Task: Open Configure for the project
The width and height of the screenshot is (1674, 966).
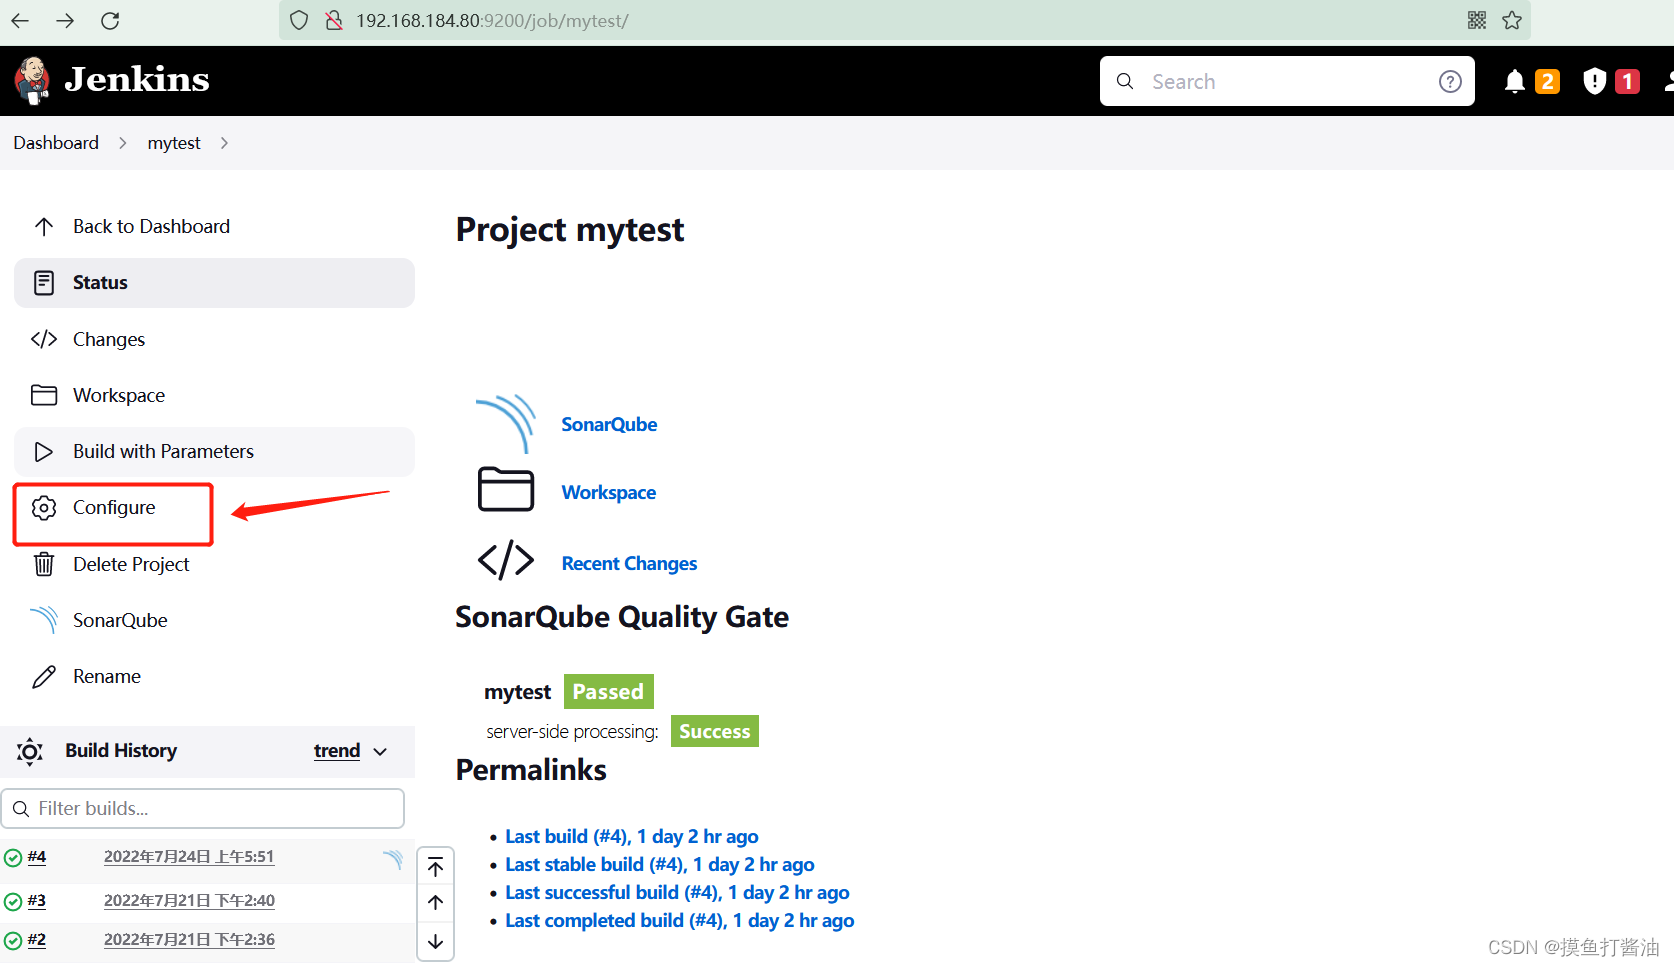Action: pyautogui.click(x=113, y=508)
